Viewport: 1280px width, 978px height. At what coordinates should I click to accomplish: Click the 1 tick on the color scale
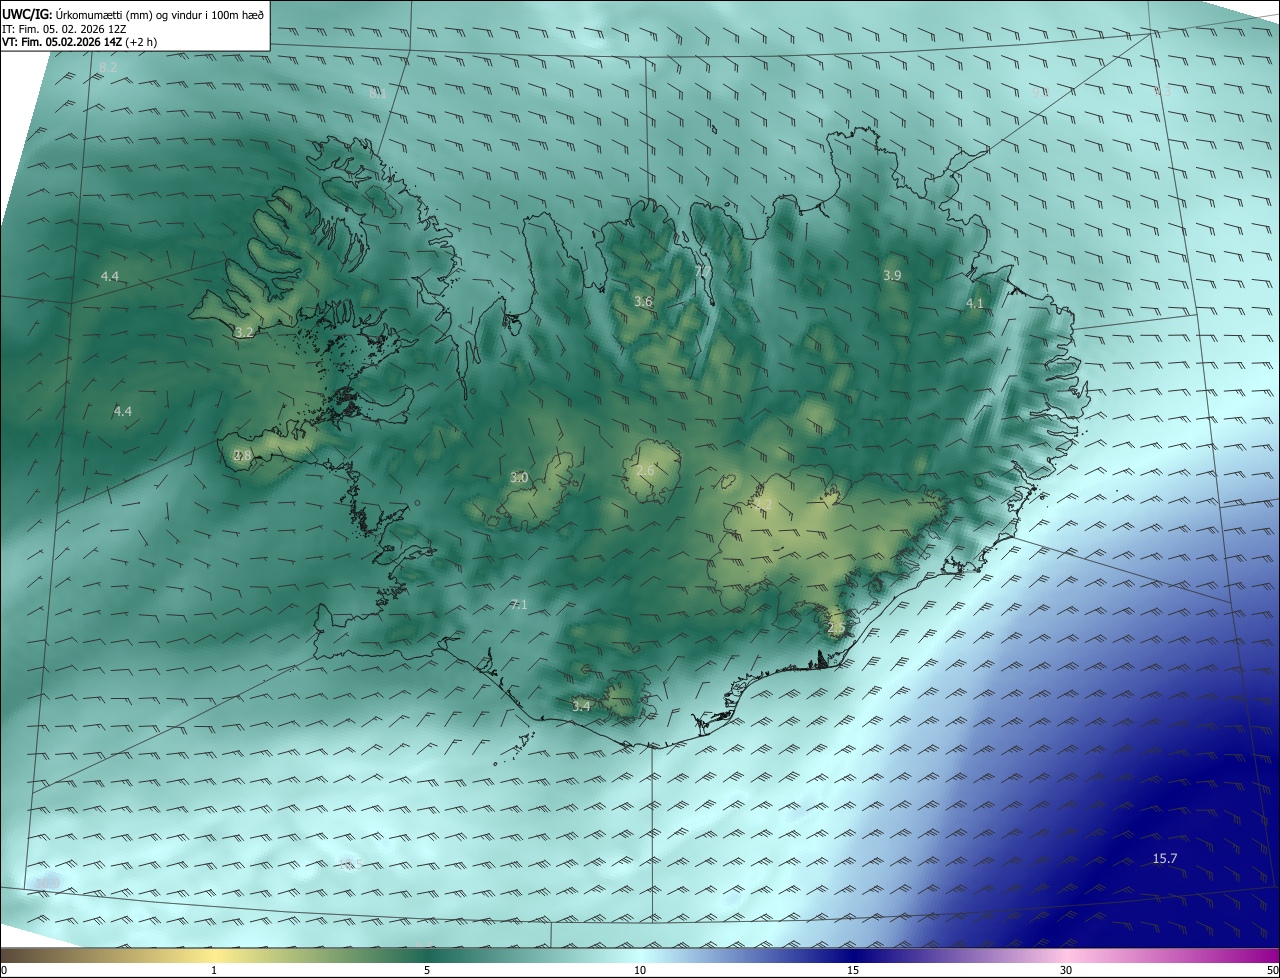[x=214, y=970]
